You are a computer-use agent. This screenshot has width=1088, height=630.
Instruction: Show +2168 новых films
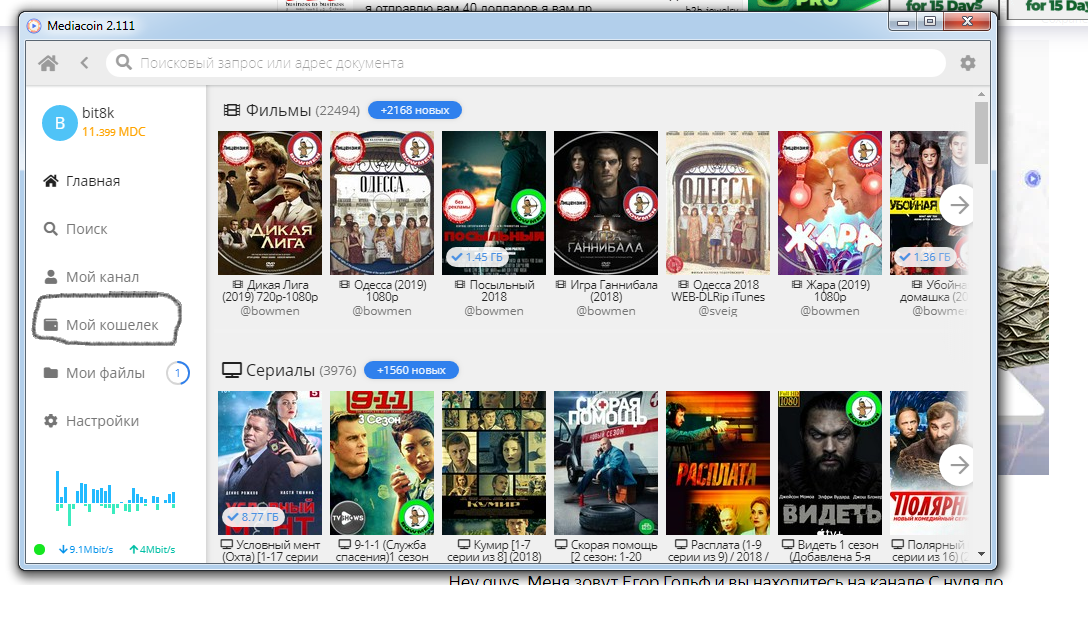[415, 110]
